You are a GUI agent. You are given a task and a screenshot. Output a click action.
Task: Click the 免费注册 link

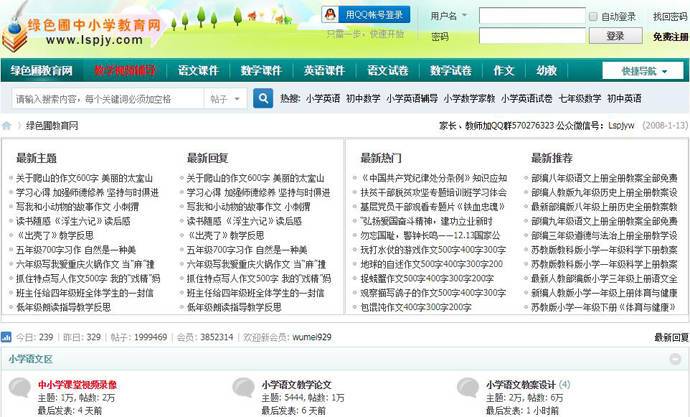point(670,36)
